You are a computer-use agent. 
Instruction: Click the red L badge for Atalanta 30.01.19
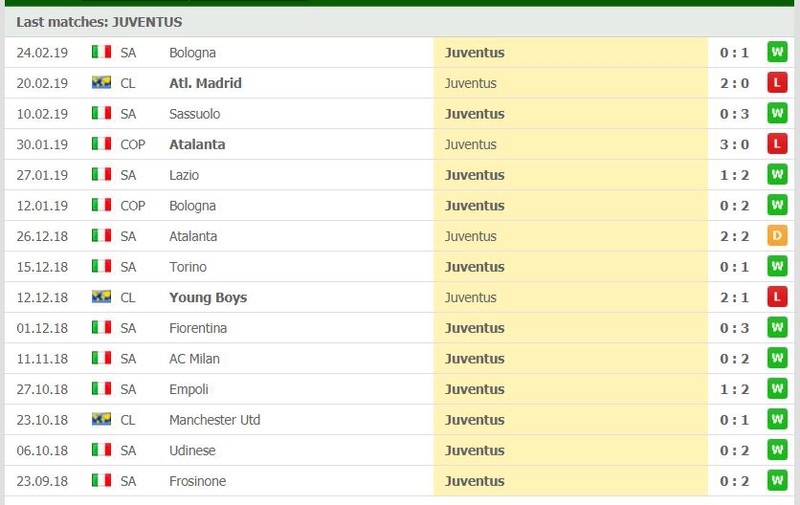777,144
